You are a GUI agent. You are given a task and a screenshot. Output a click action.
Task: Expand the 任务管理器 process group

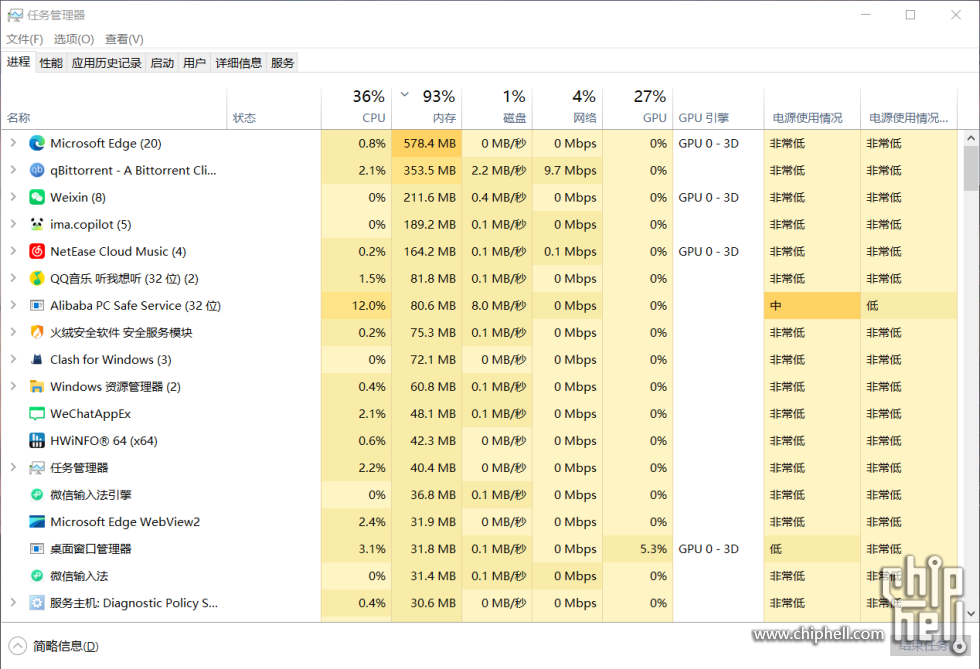click(13, 467)
